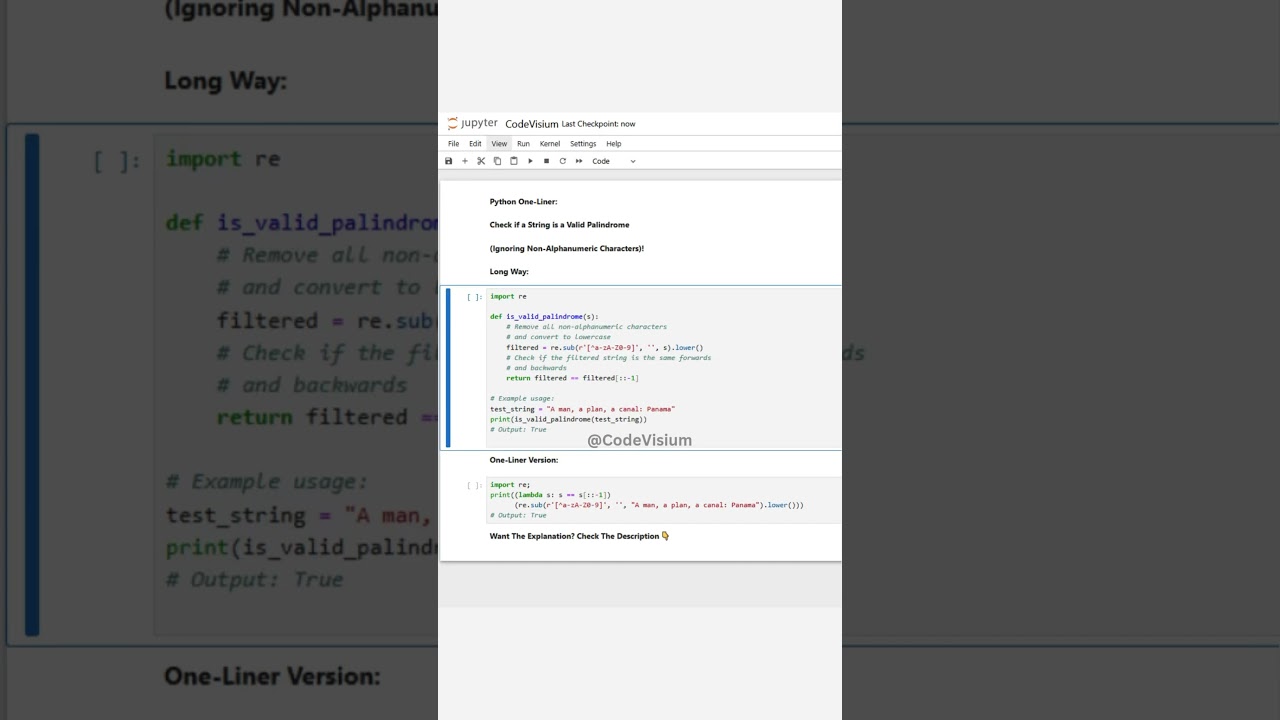
Task: Copy the selected cell
Action: tap(497, 161)
